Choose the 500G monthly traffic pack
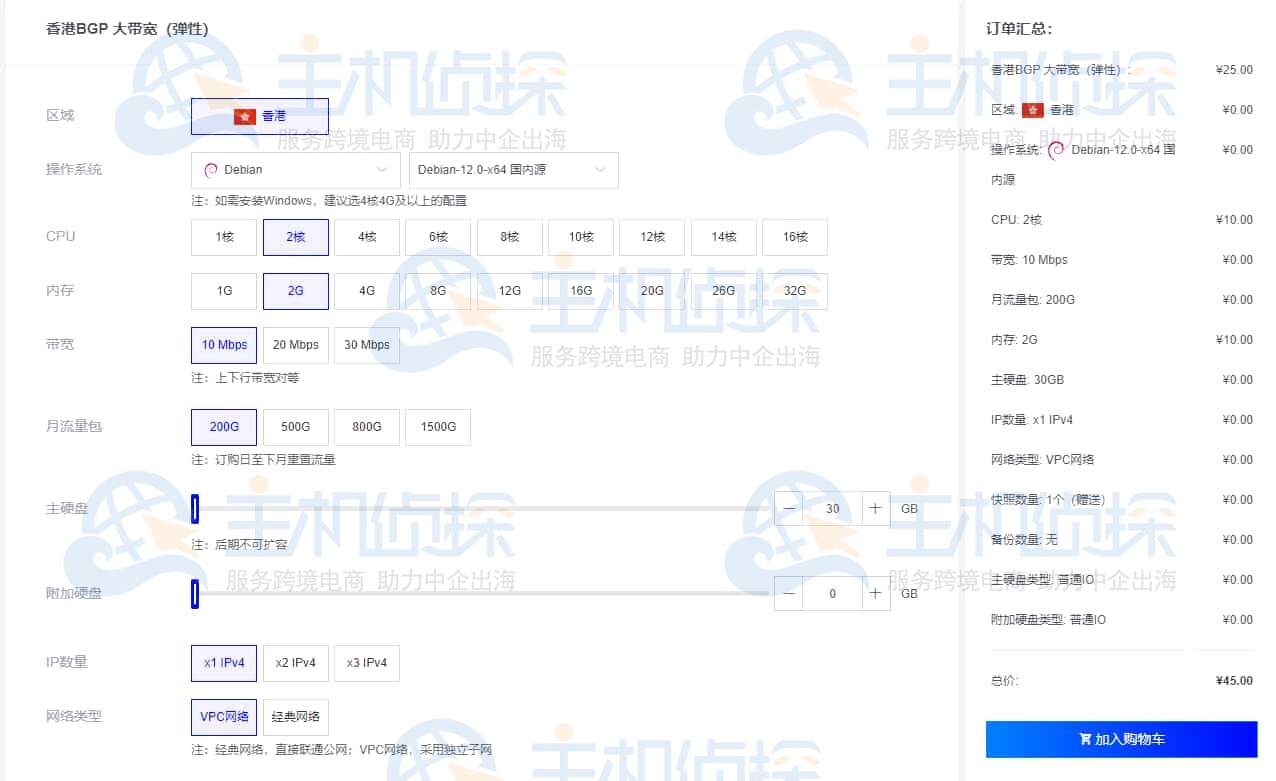The image size is (1276, 781). coord(296,426)
